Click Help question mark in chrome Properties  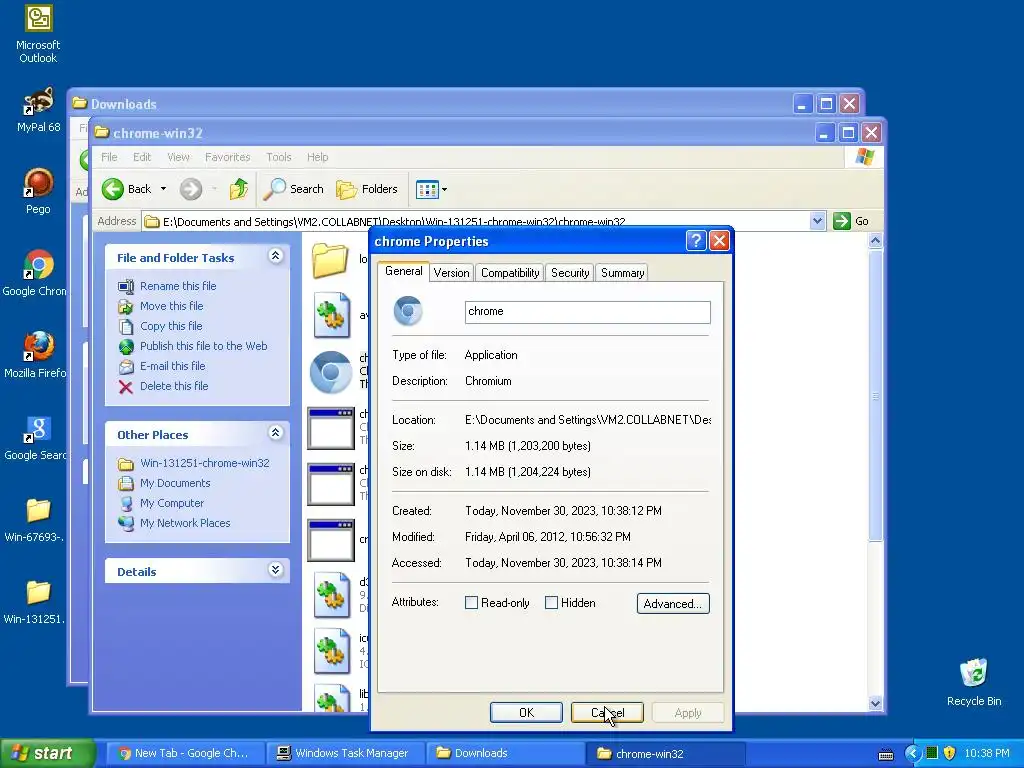(696, 241)
